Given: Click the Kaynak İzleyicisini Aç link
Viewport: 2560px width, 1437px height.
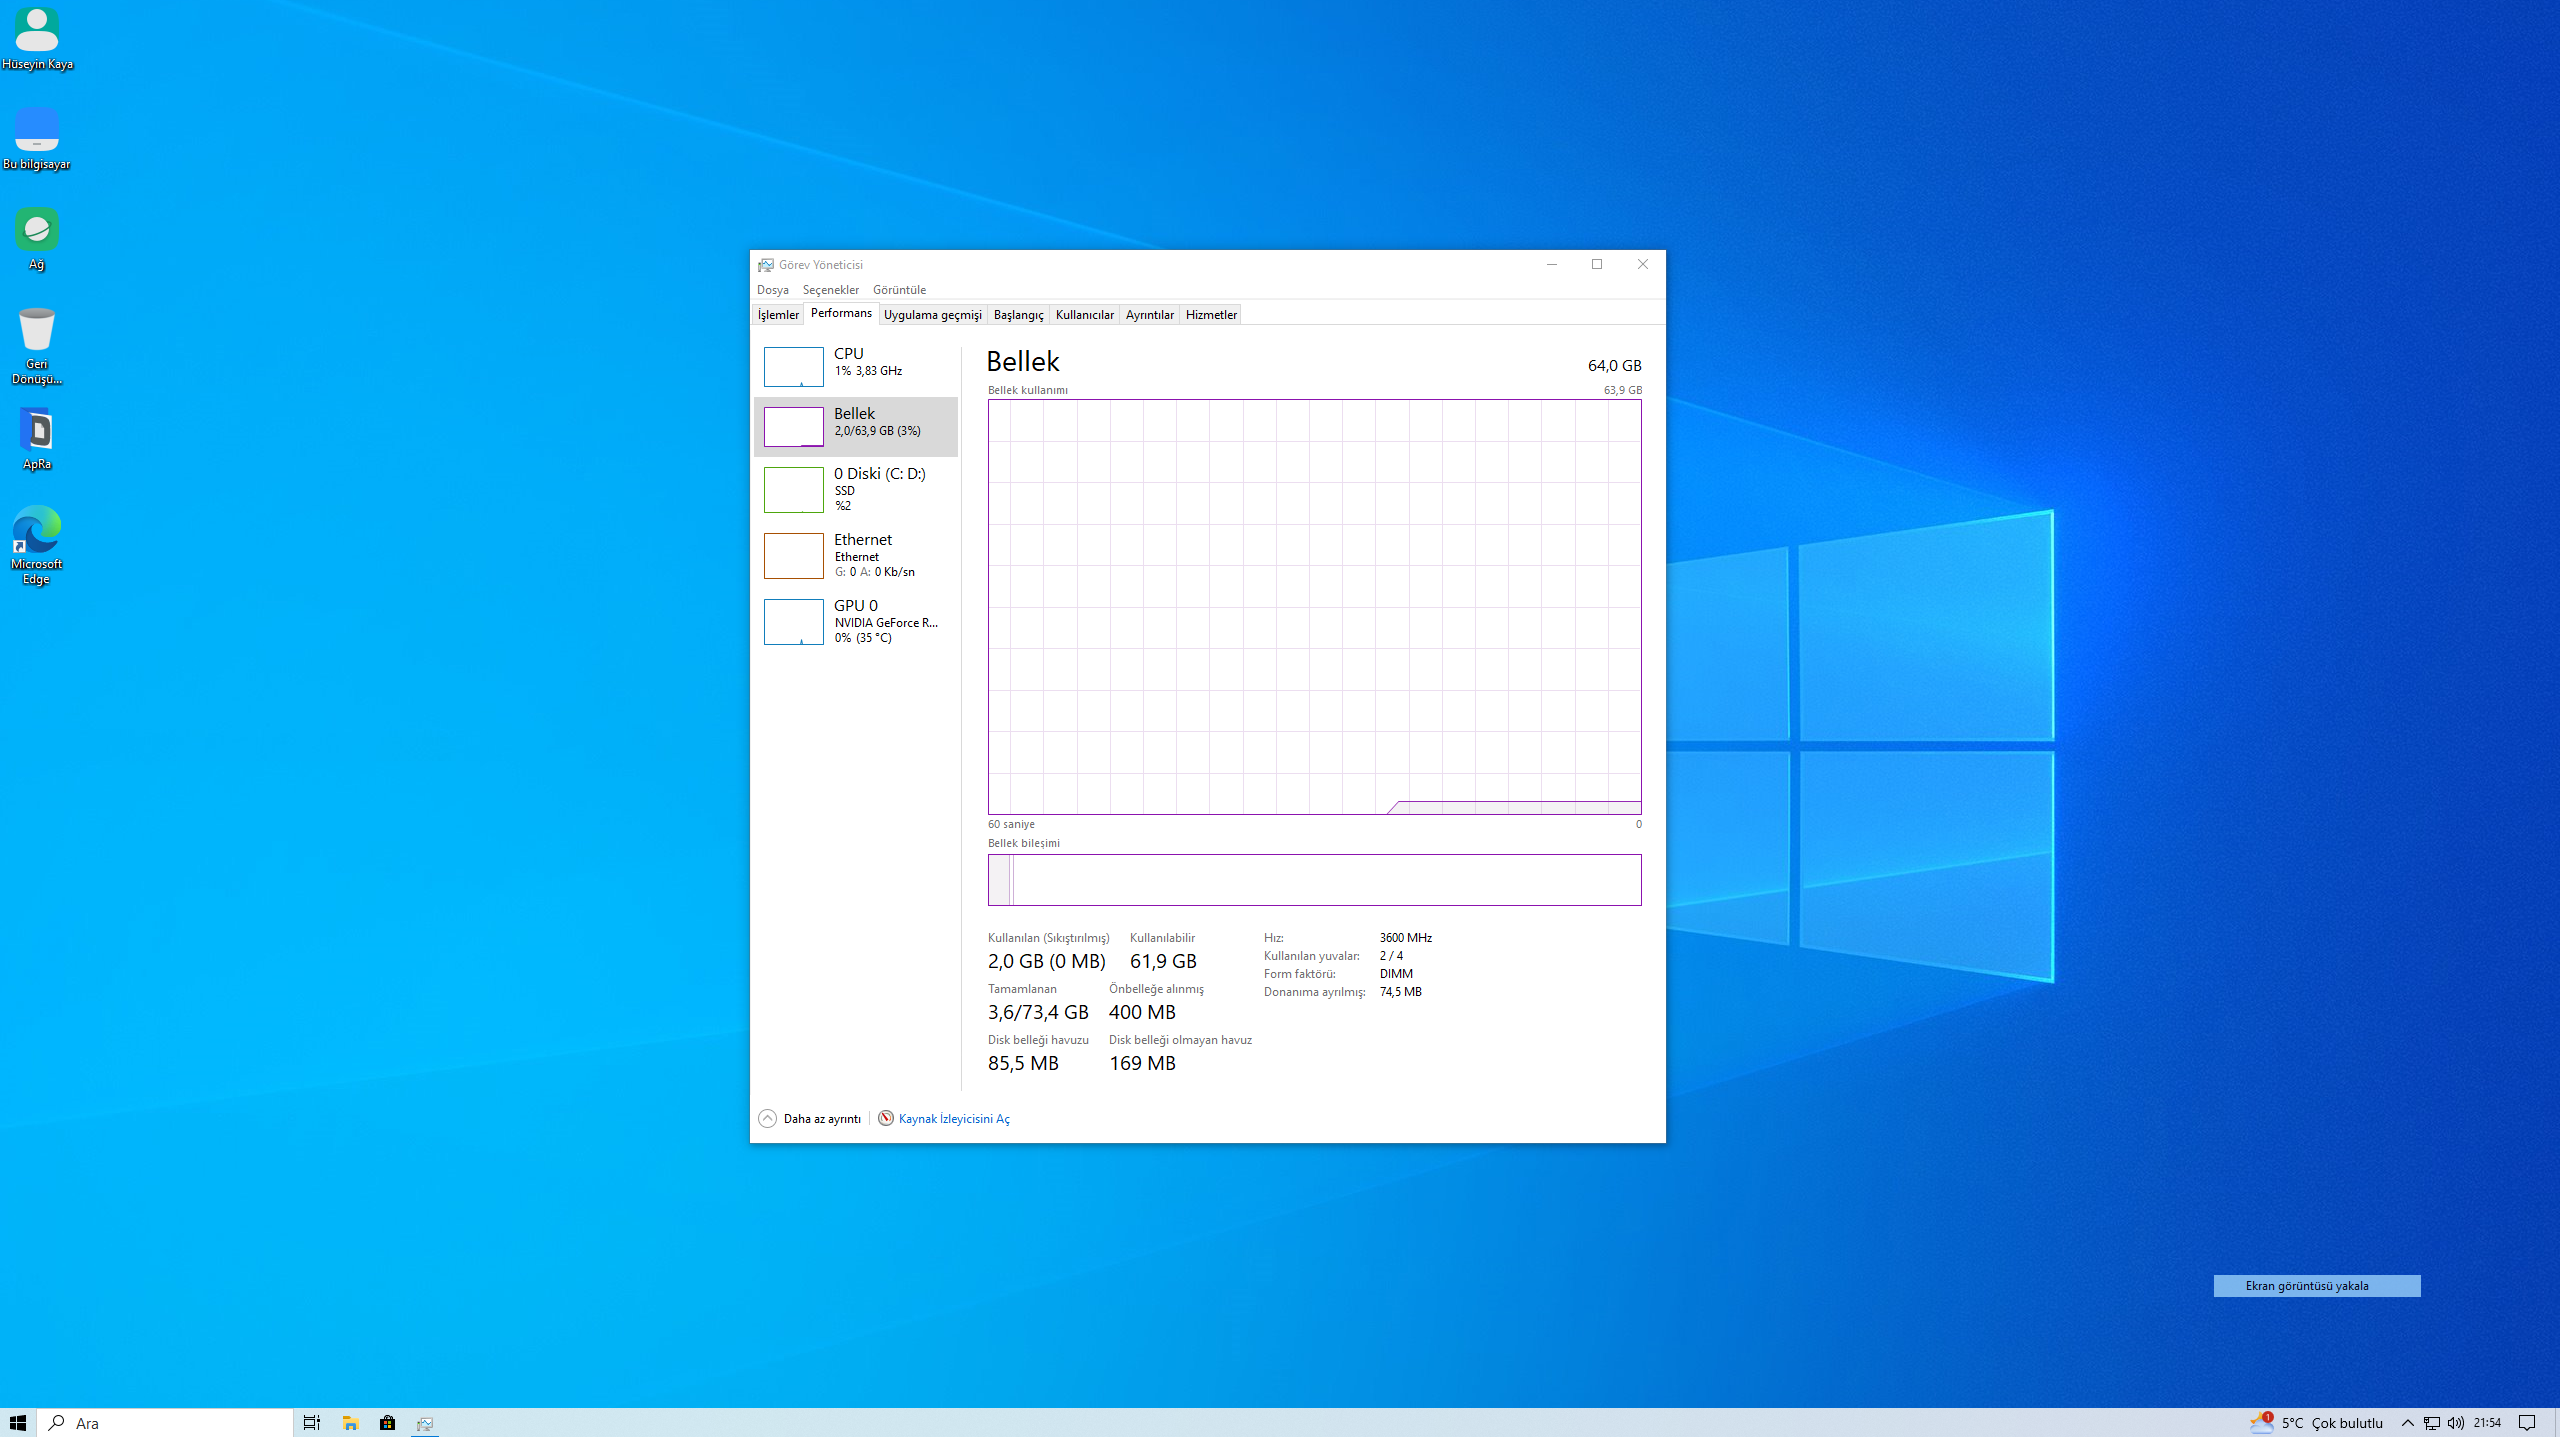Looking at the screenshot, I should pyautogui.click(x=953, y=1118).
